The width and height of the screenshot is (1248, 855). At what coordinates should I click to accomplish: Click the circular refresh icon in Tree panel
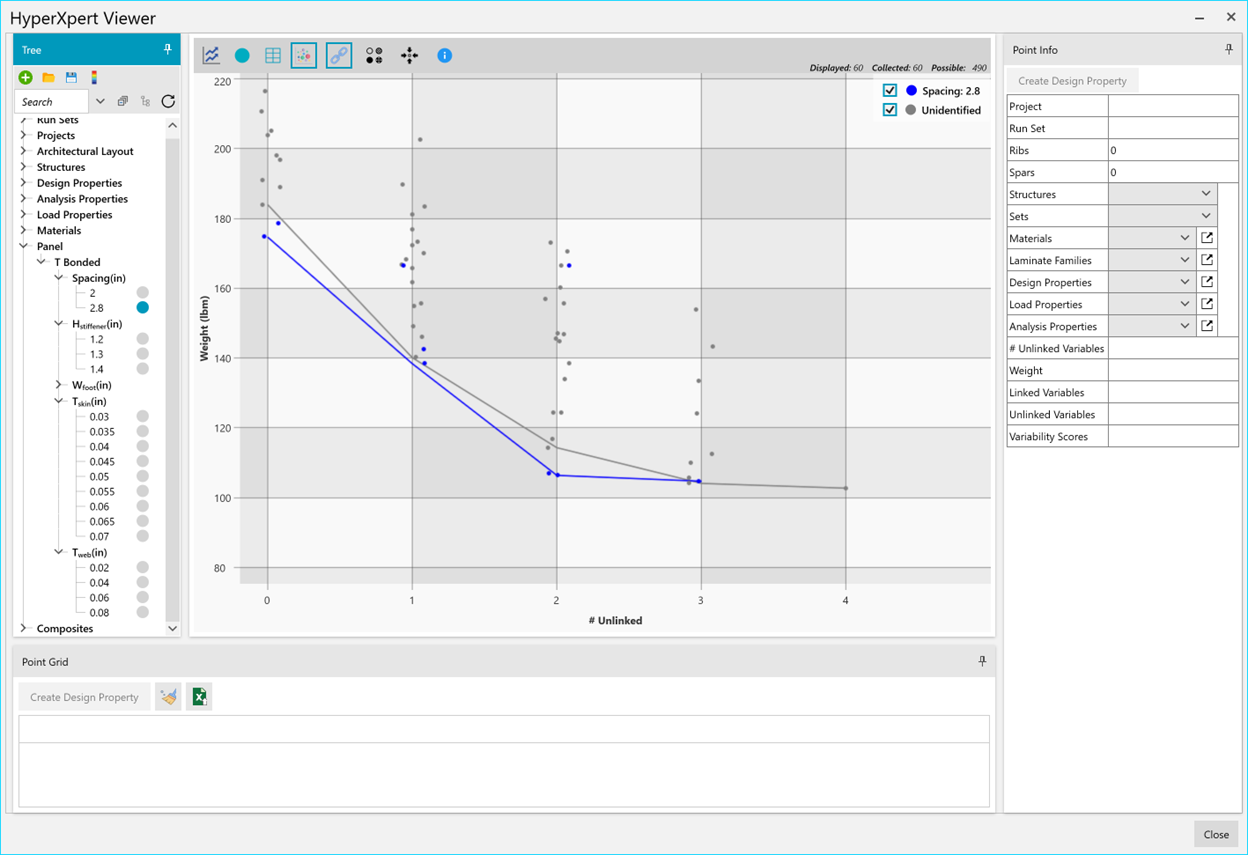pyautogui.click(x=168, y=102)
